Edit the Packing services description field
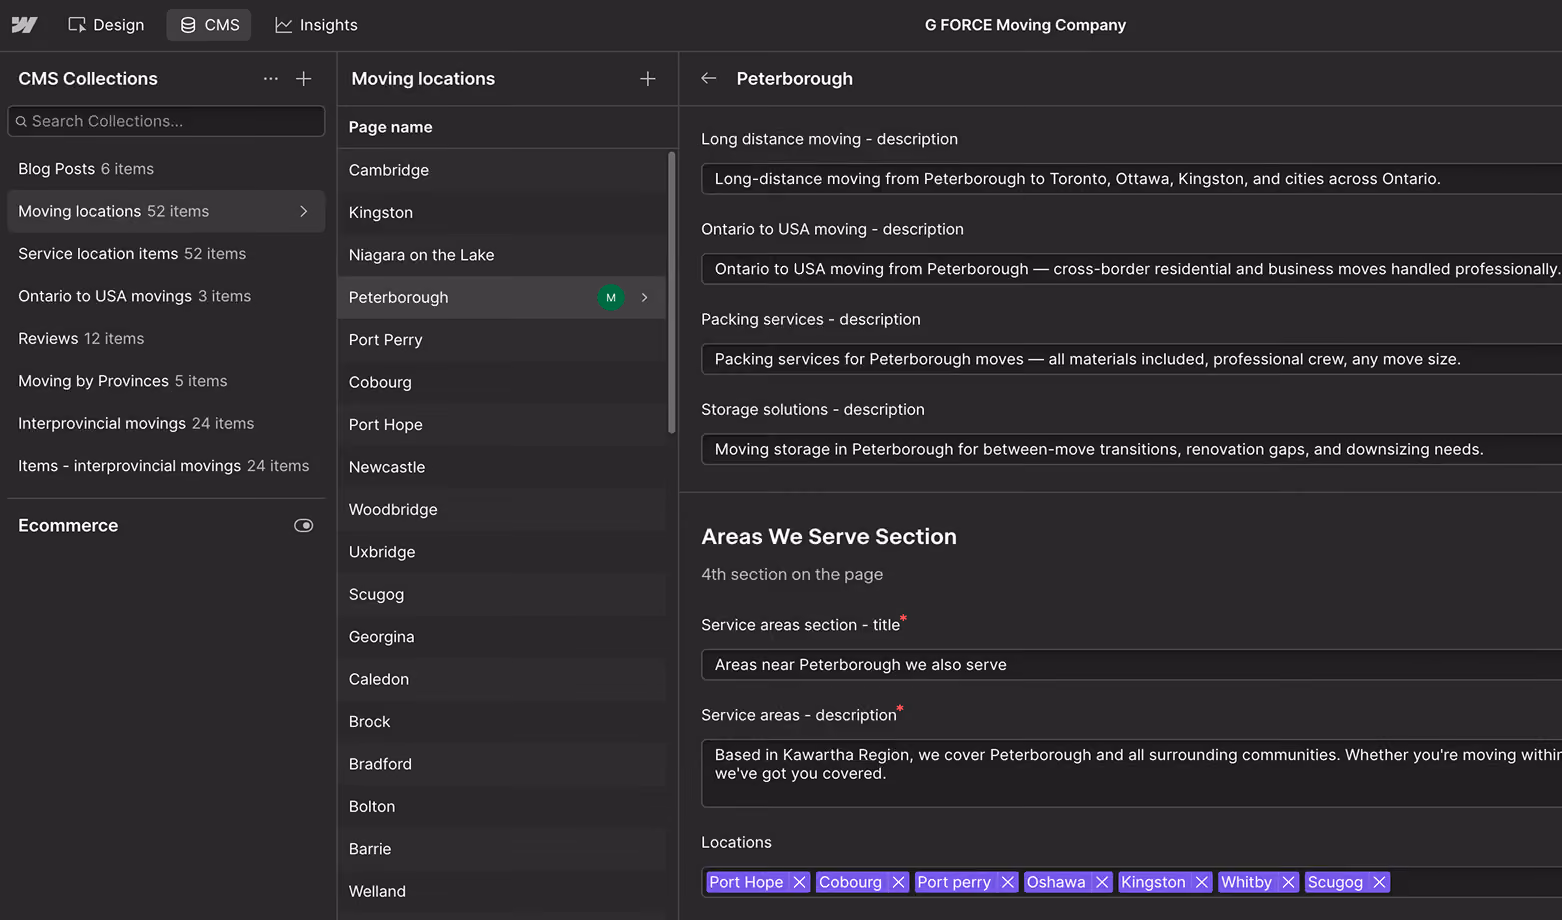Screen dimensions: 1562x920 (x=1131, y=359)
